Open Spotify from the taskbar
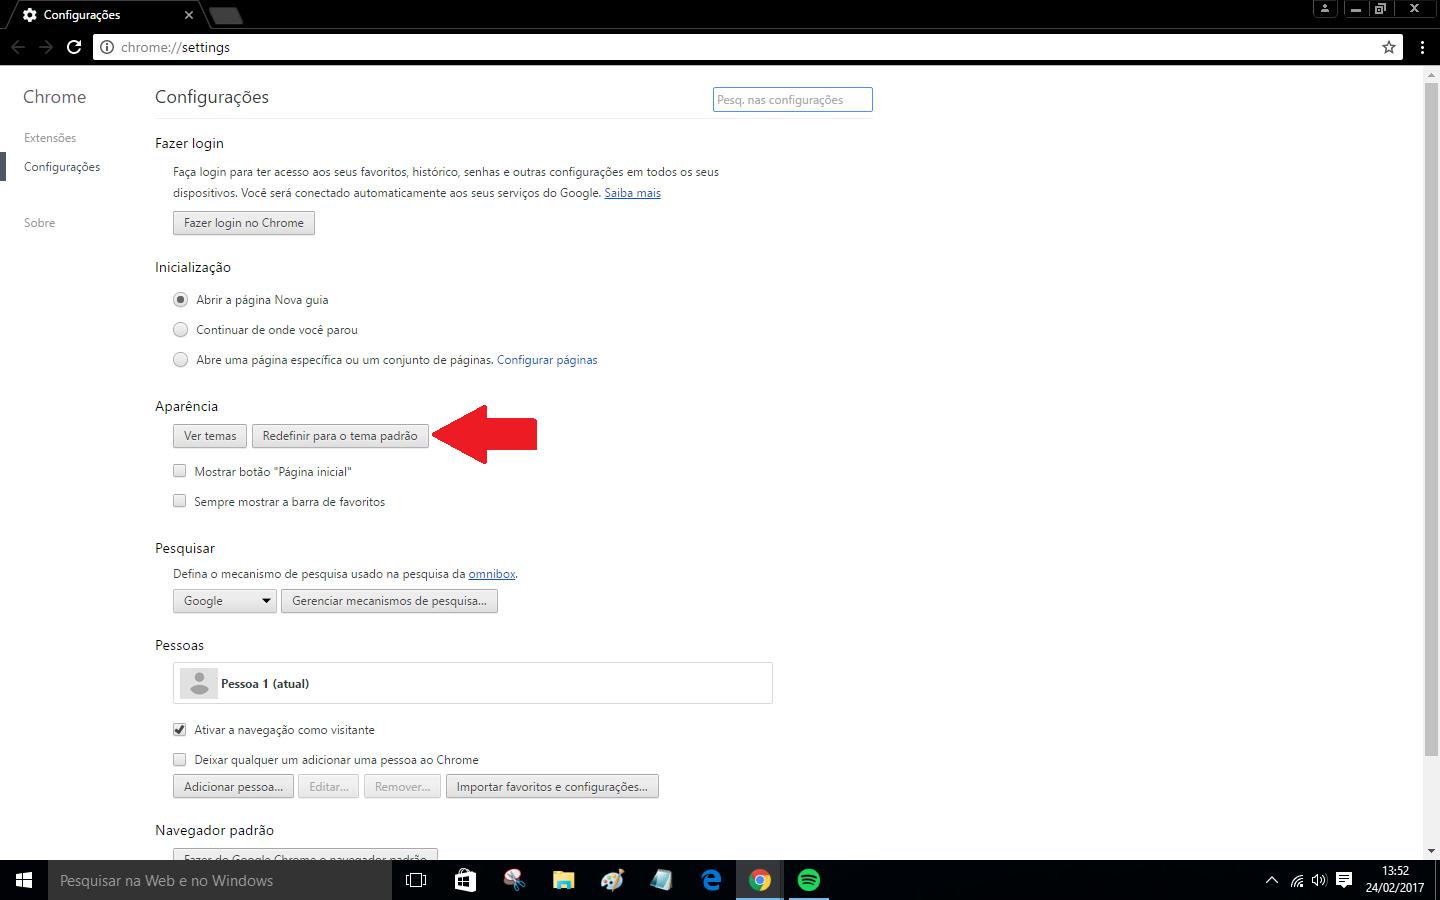The image size is (1440, 900). tap(808, 880)
